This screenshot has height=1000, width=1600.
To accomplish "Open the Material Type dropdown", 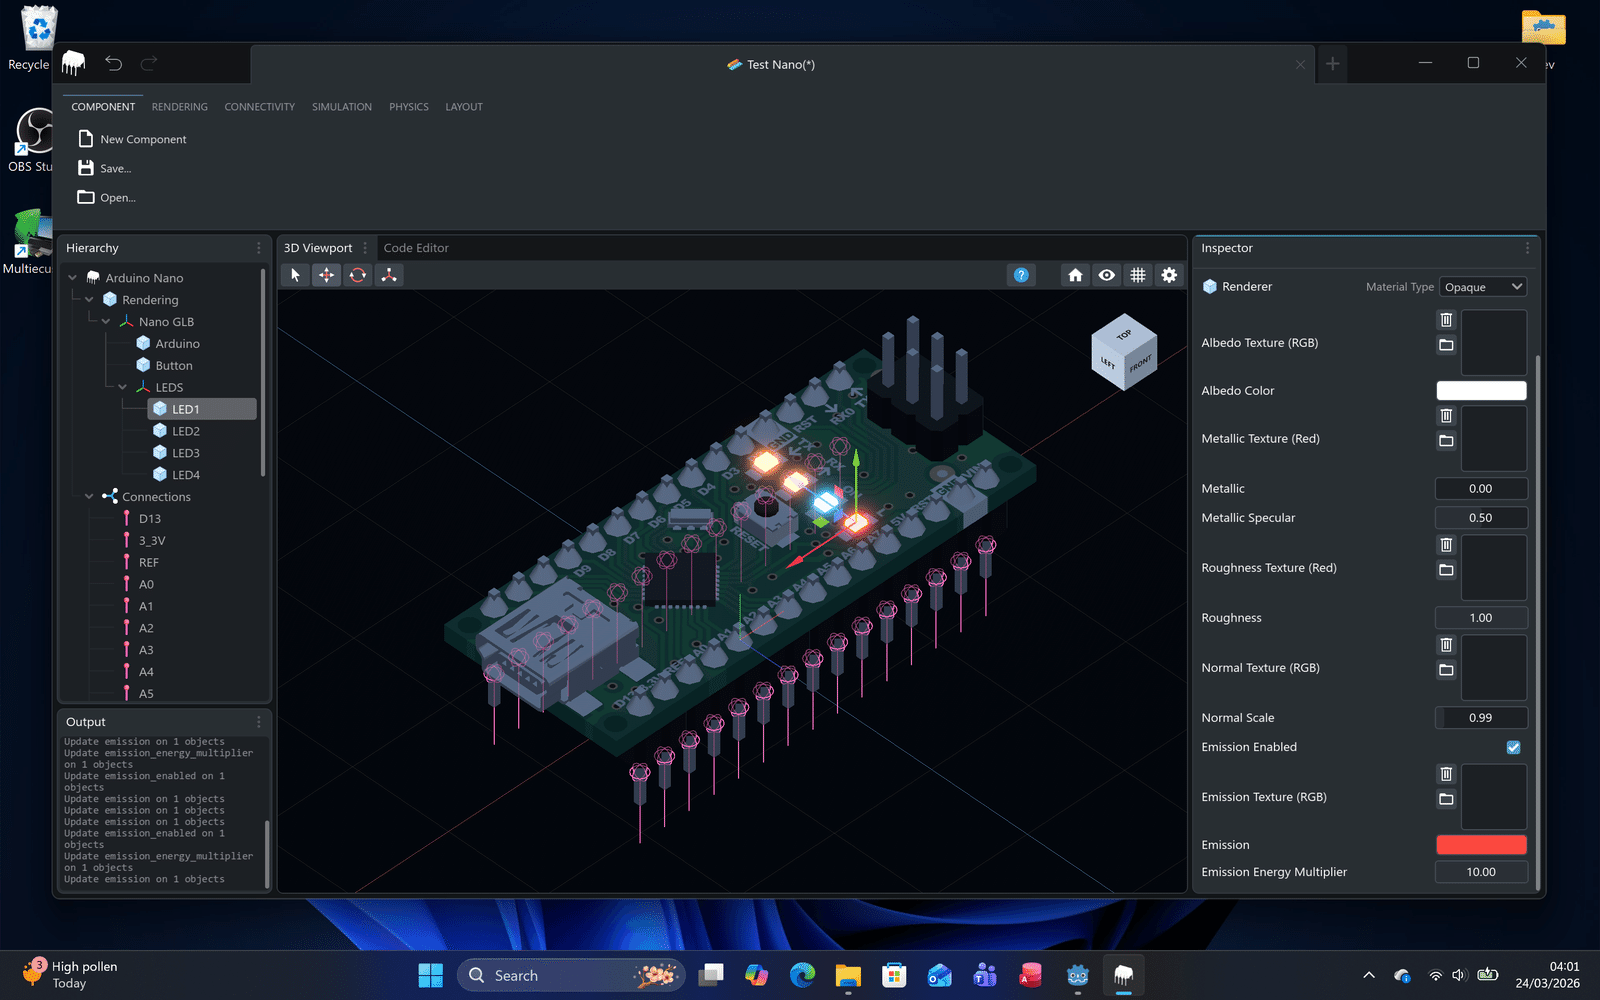I will pyautogui.click(x=1483, y=287).
